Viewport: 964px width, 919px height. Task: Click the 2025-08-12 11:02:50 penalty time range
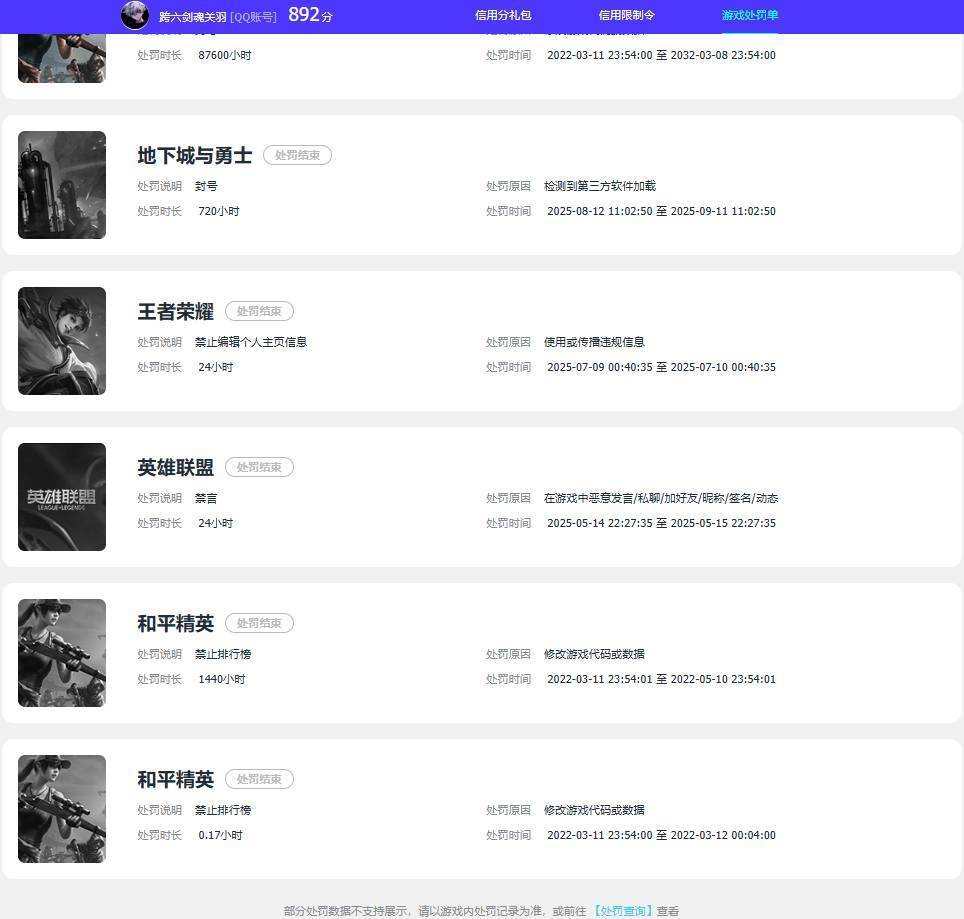pos(662,211)
